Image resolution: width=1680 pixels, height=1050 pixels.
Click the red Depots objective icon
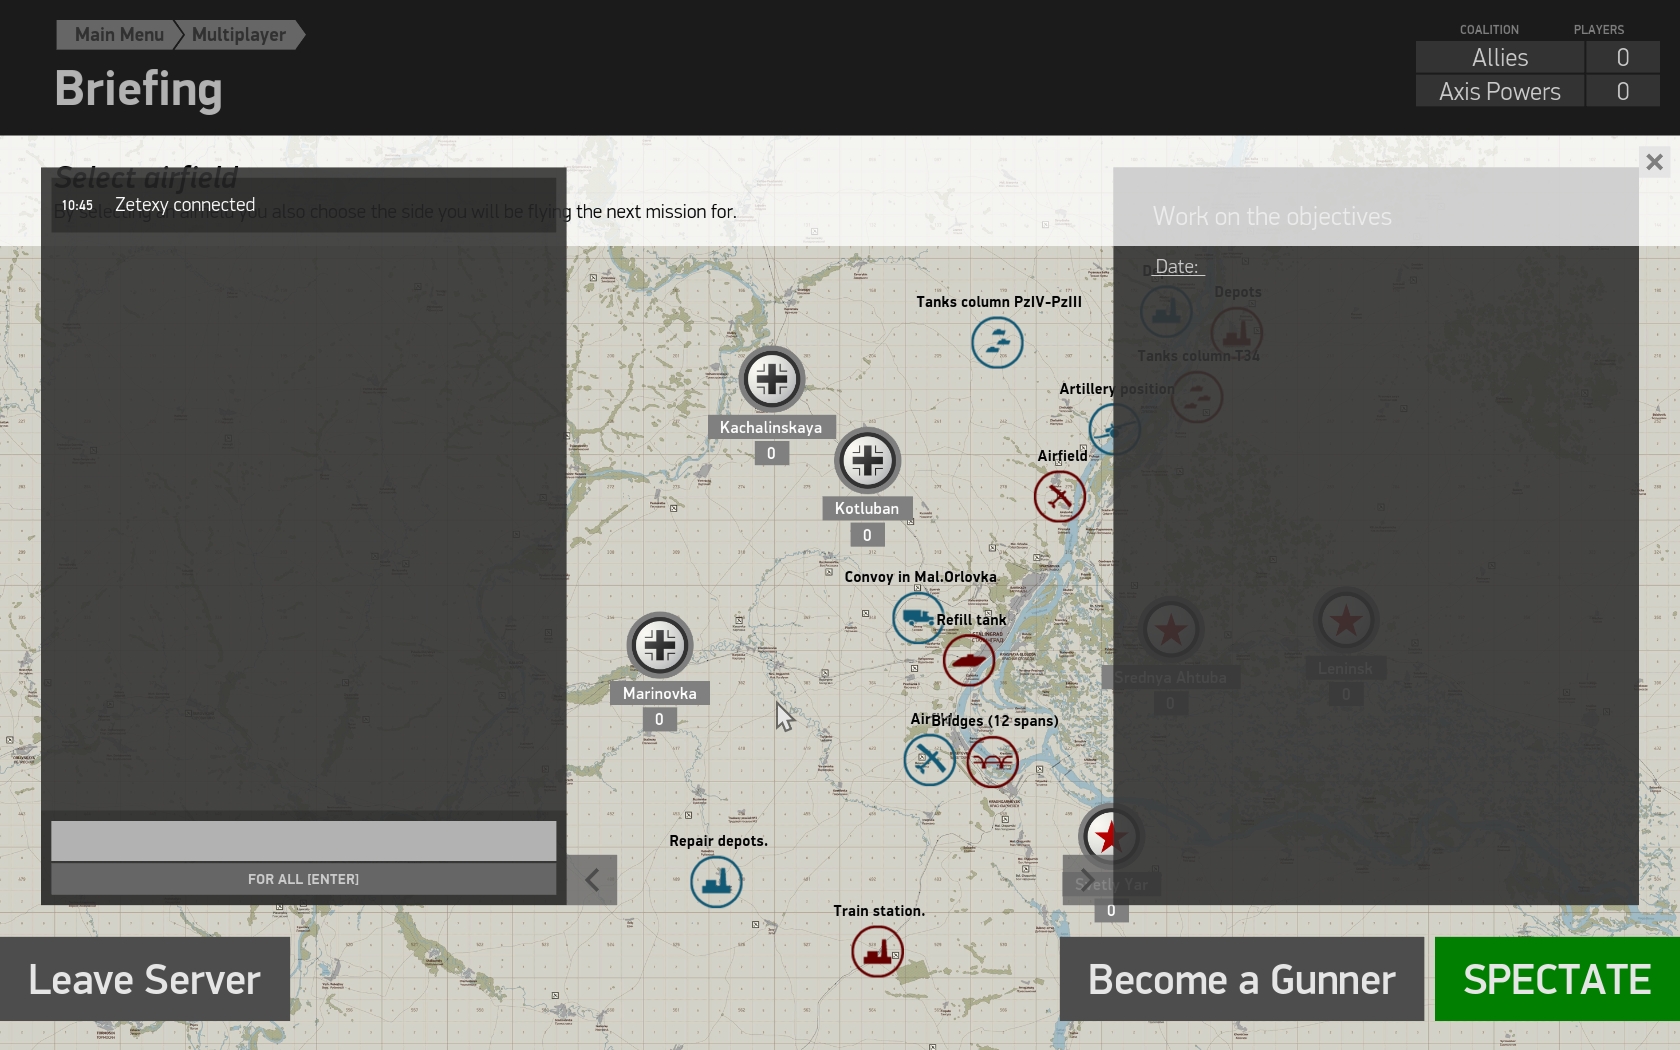pyautogui.click(x=1237, y=332)
